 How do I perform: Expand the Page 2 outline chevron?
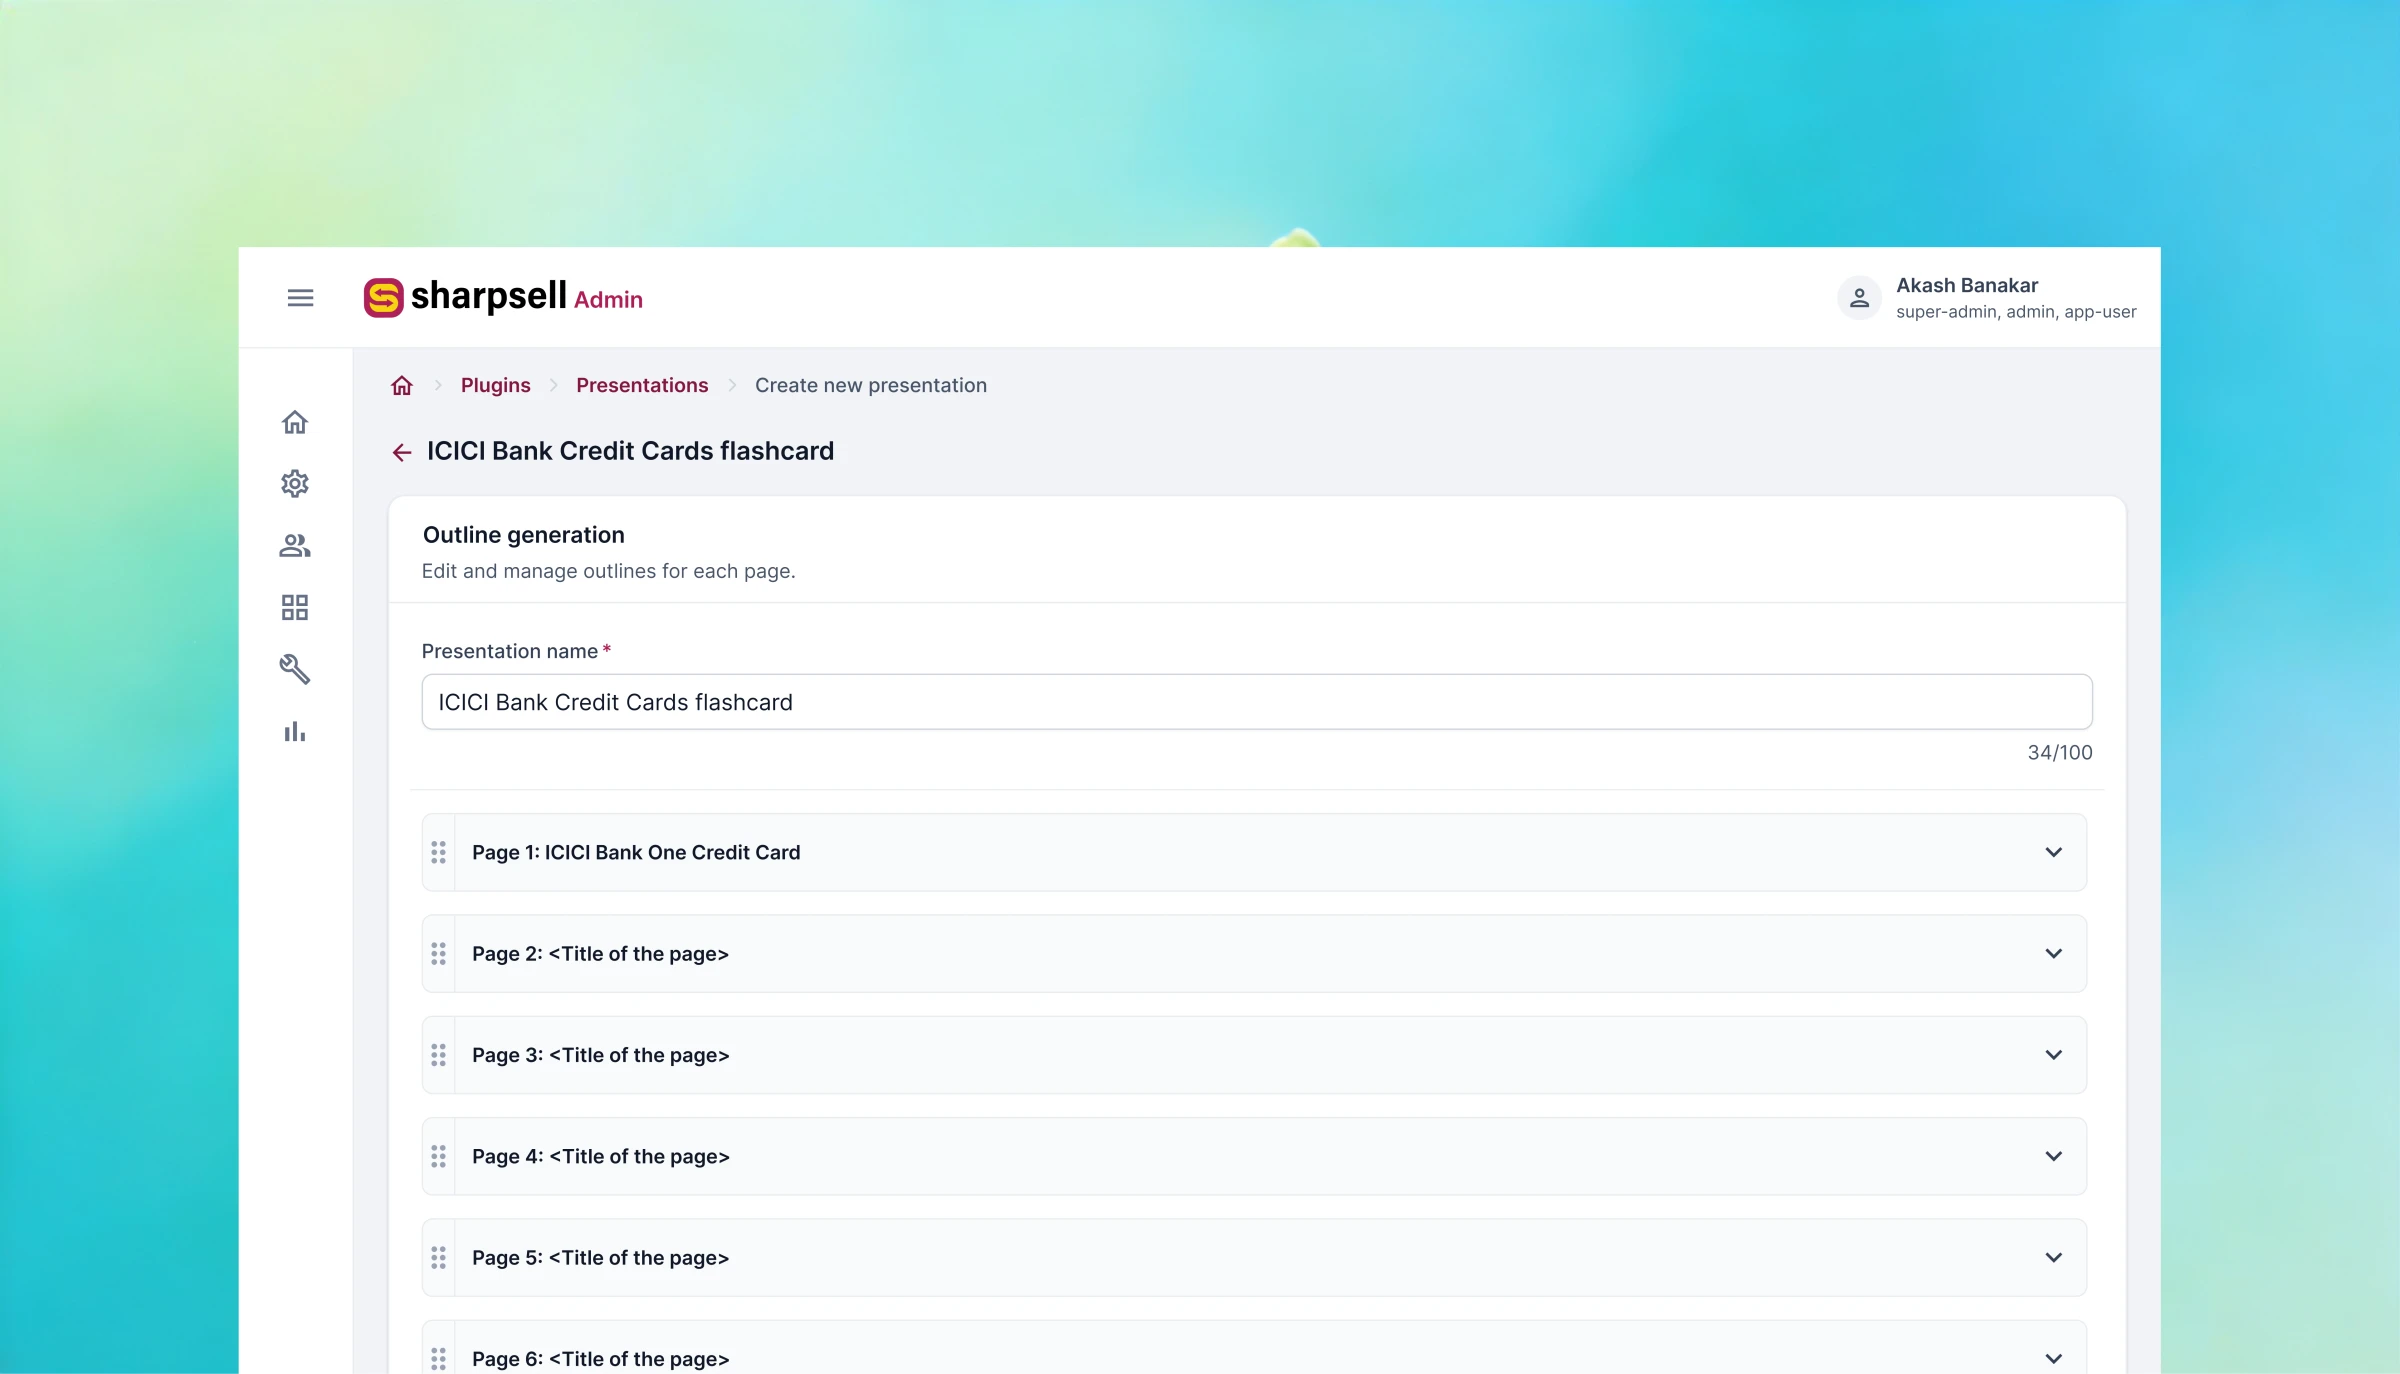[x=2053, y=954]
